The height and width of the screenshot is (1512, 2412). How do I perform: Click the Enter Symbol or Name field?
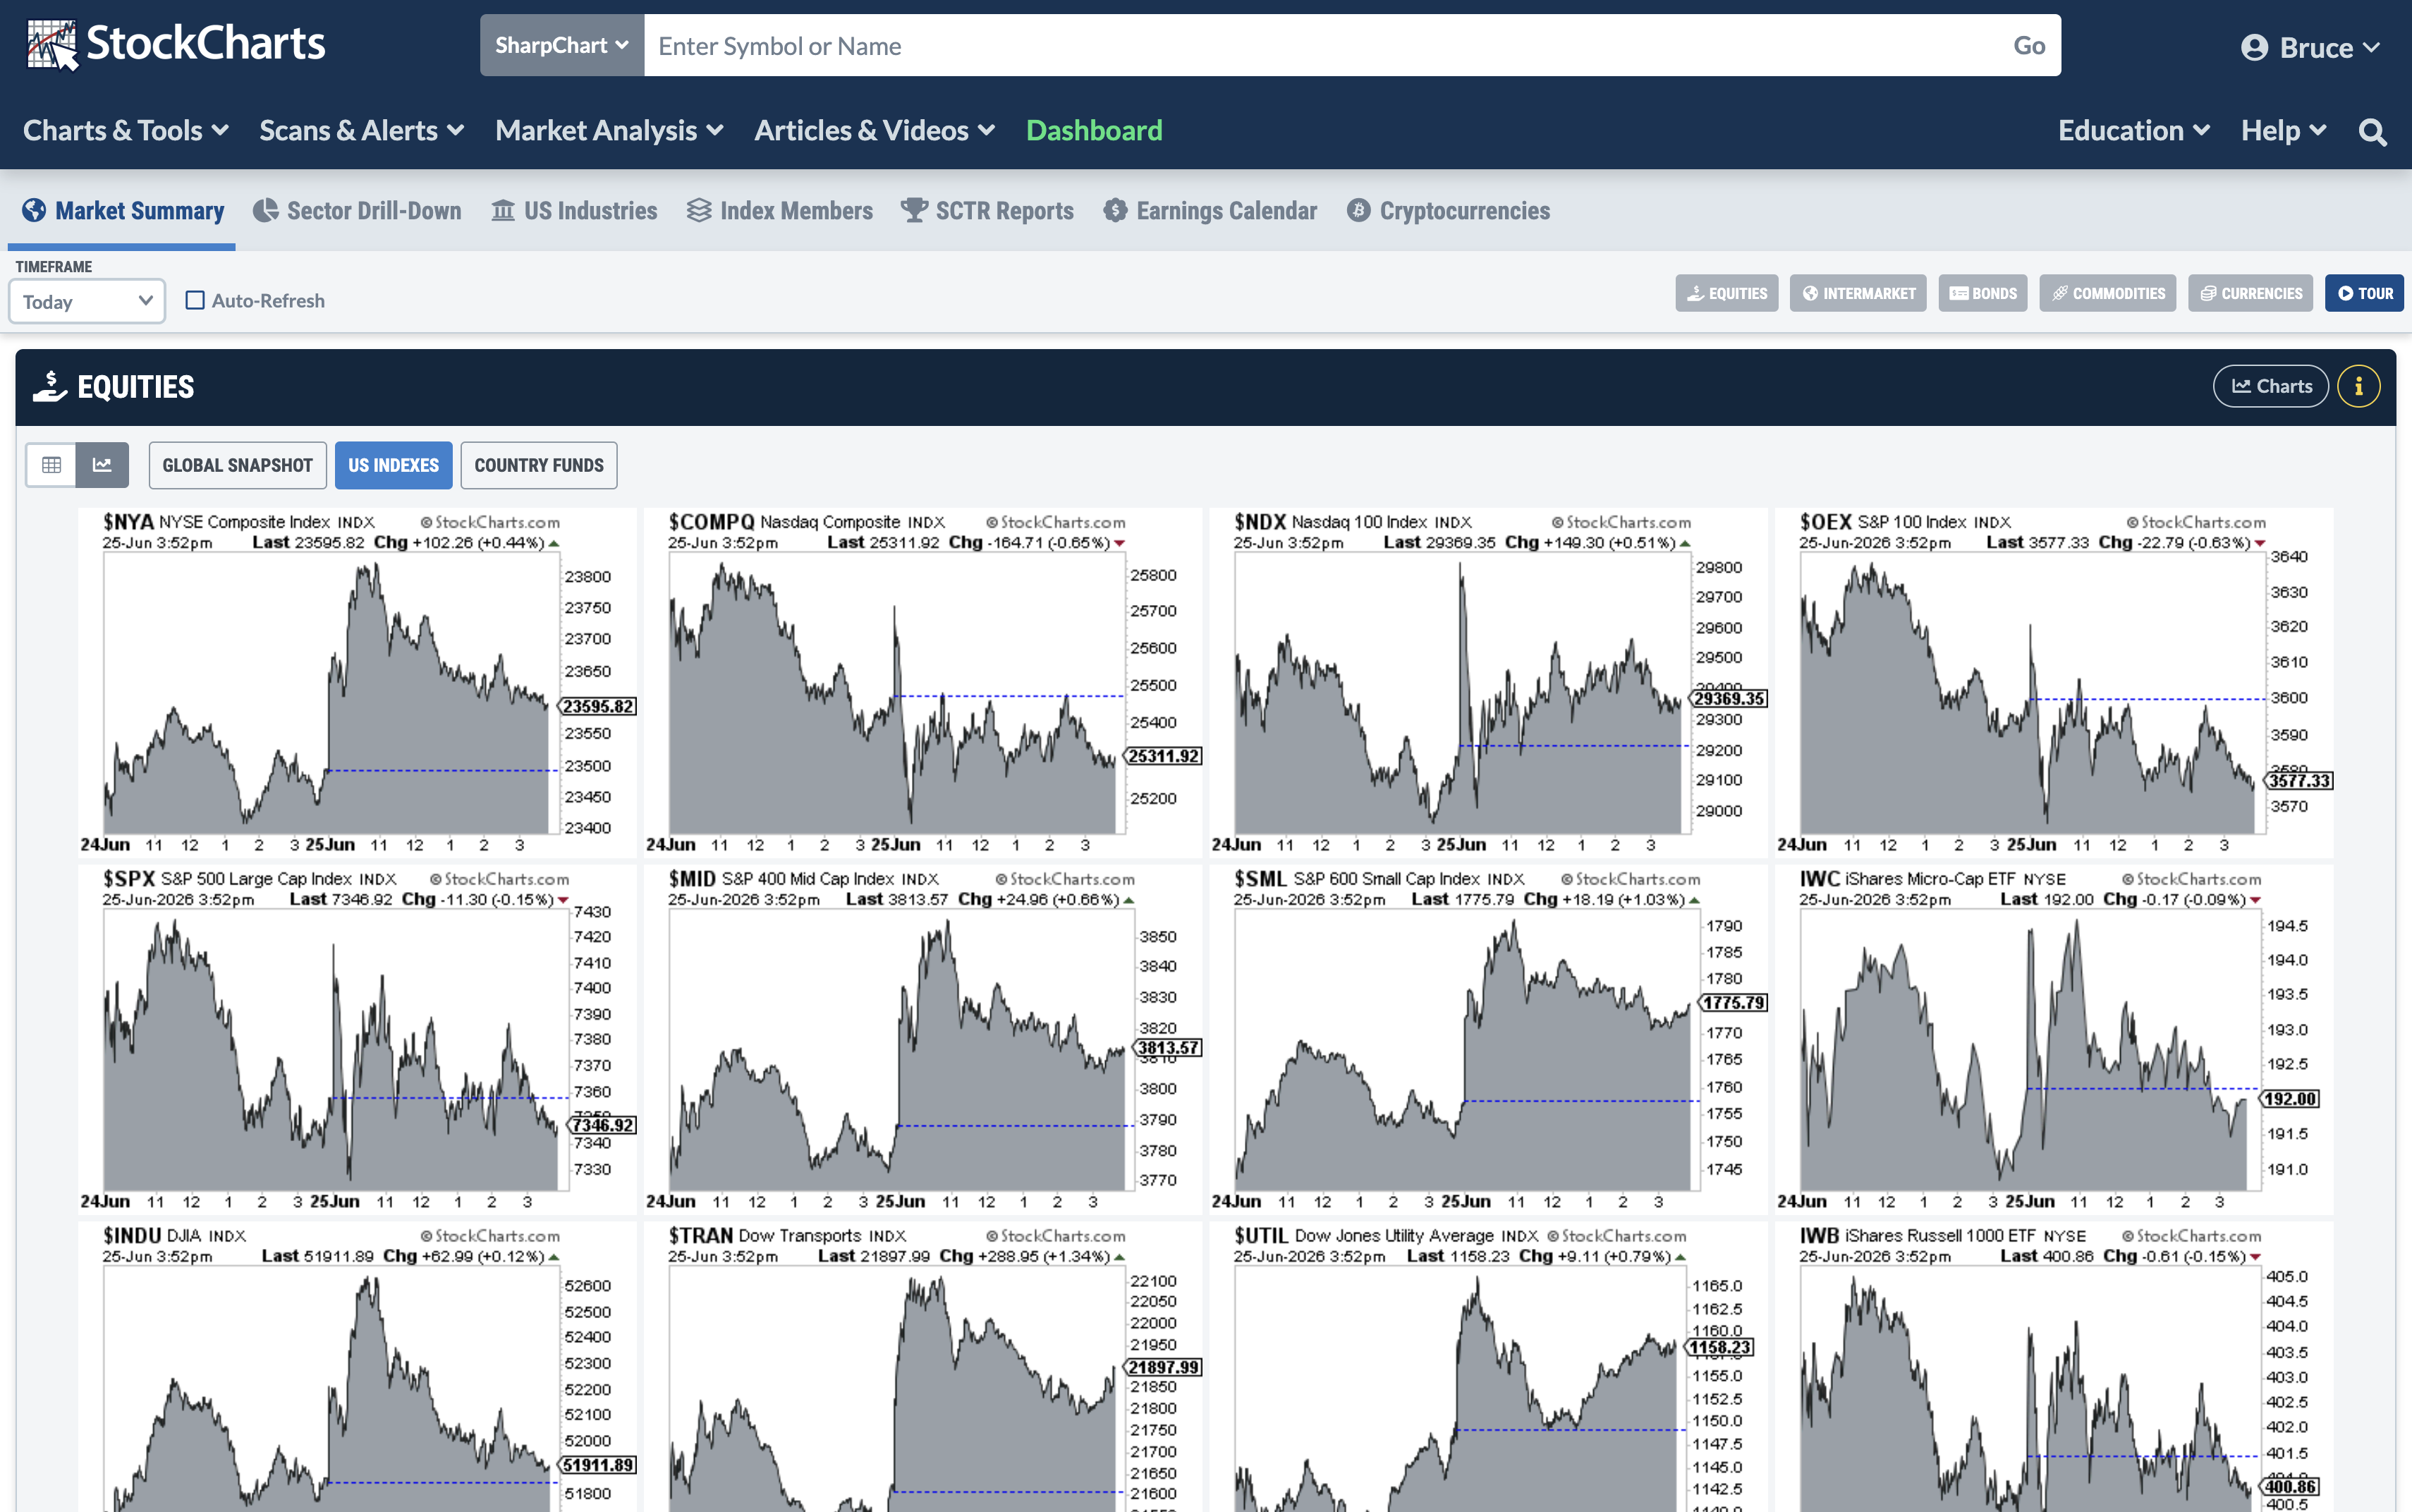1320,45
